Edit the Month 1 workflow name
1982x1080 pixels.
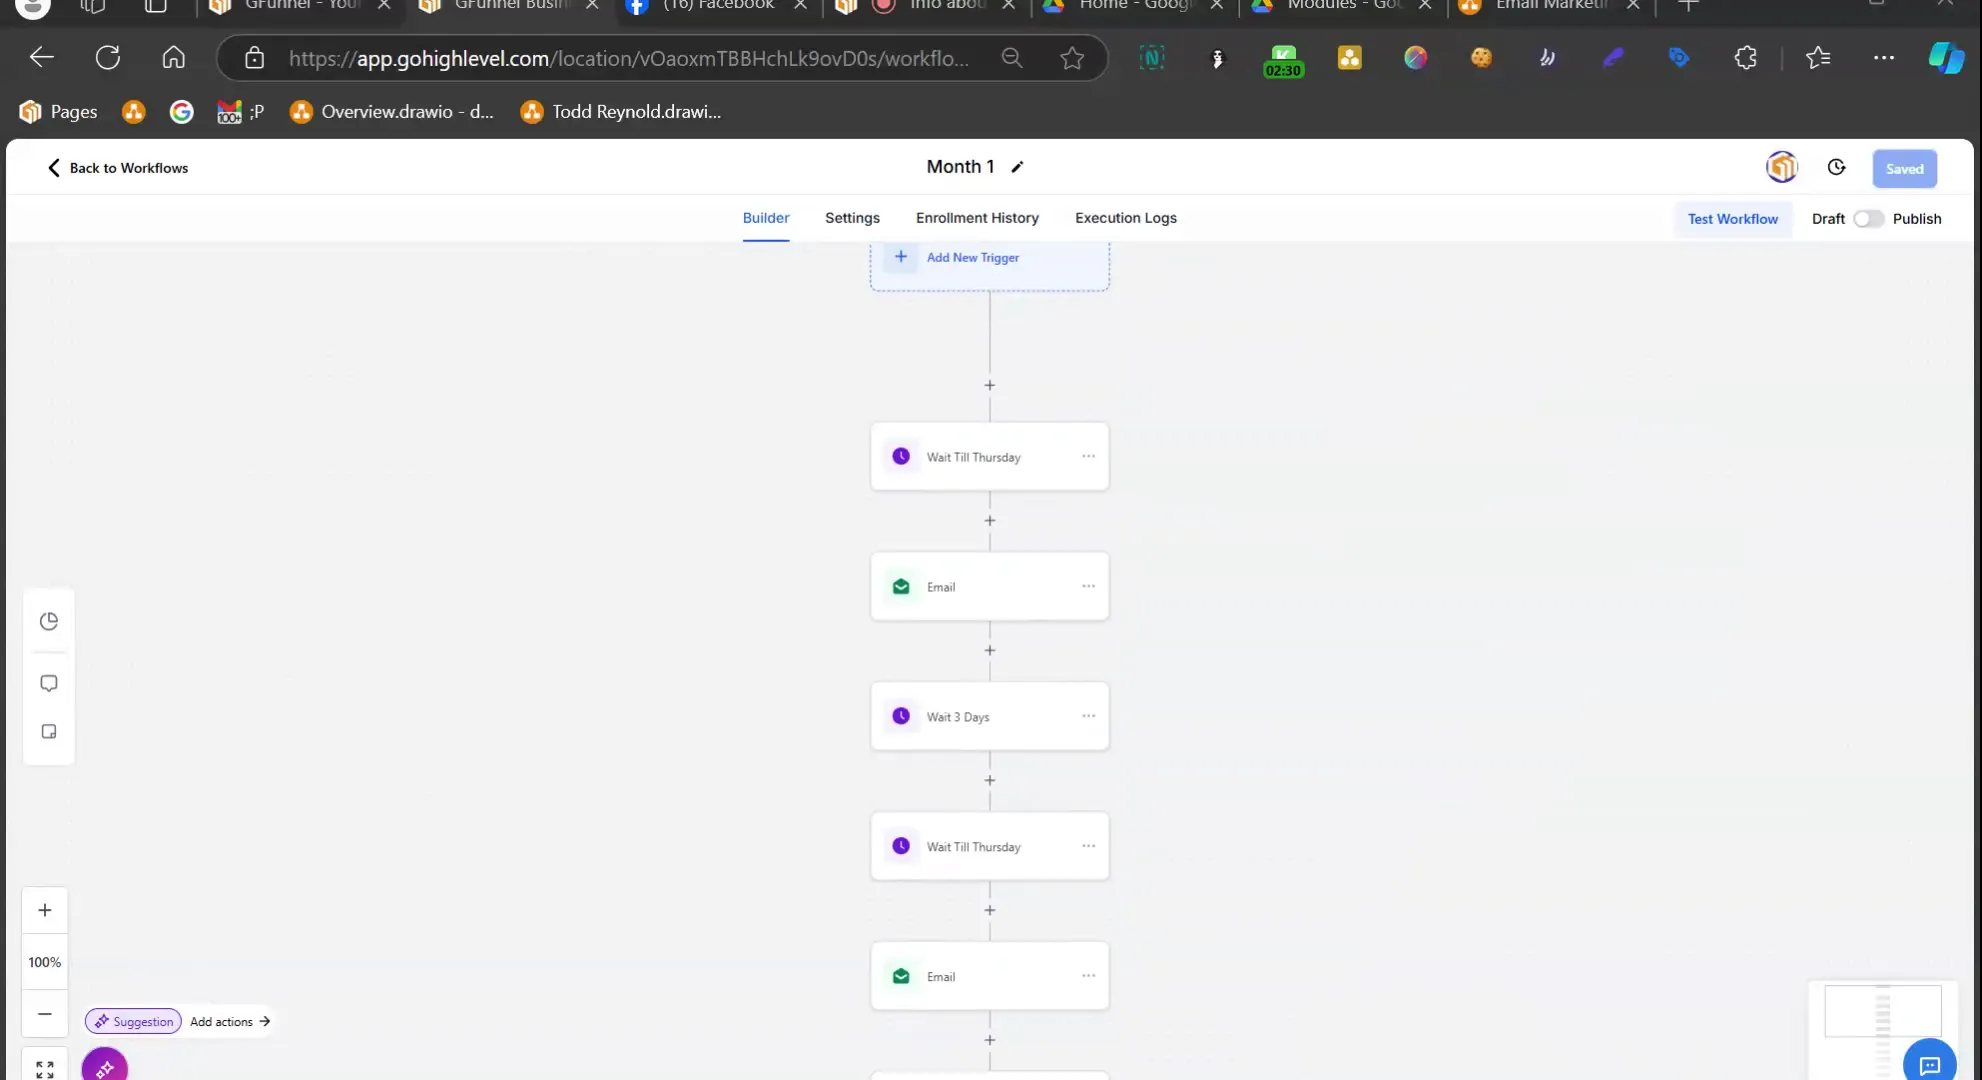pos(1017,167)
